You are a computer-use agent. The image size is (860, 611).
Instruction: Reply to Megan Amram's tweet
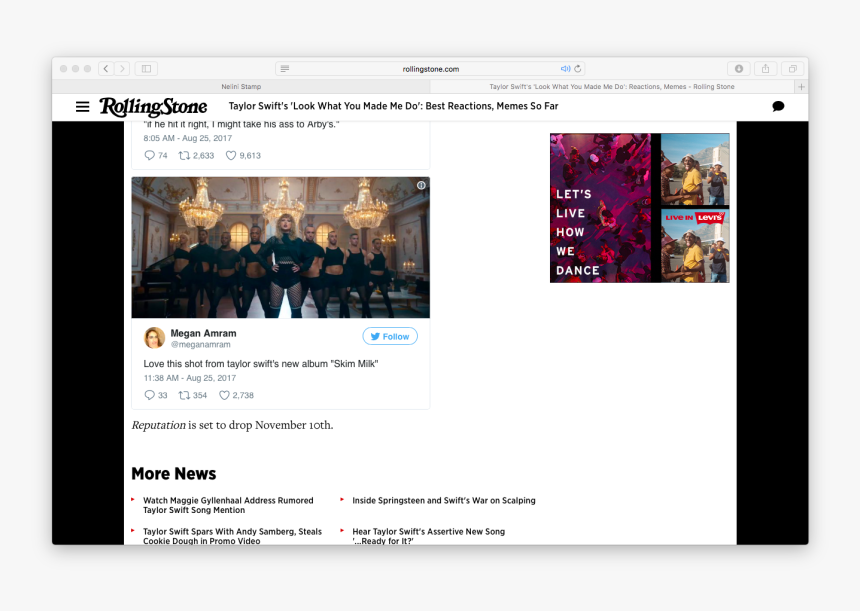pos(149,395)
